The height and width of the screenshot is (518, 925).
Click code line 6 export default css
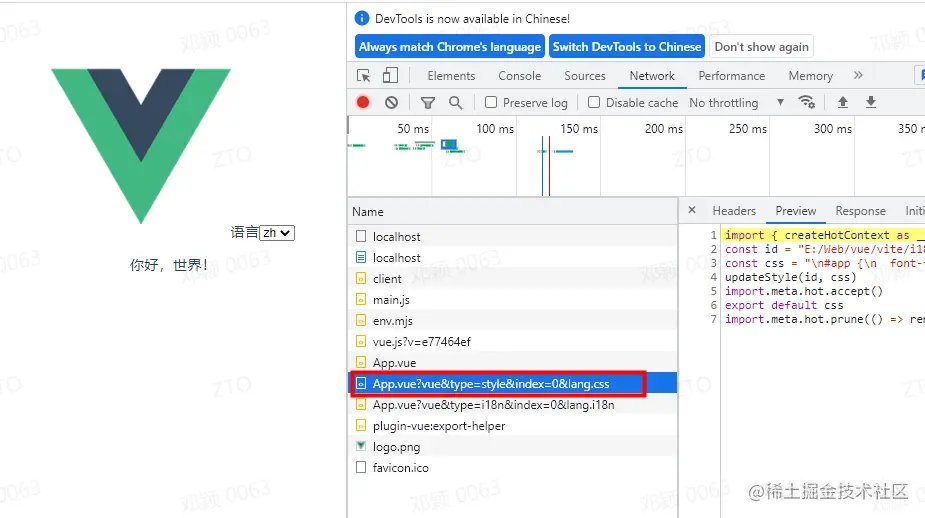[x=784, y=305]
